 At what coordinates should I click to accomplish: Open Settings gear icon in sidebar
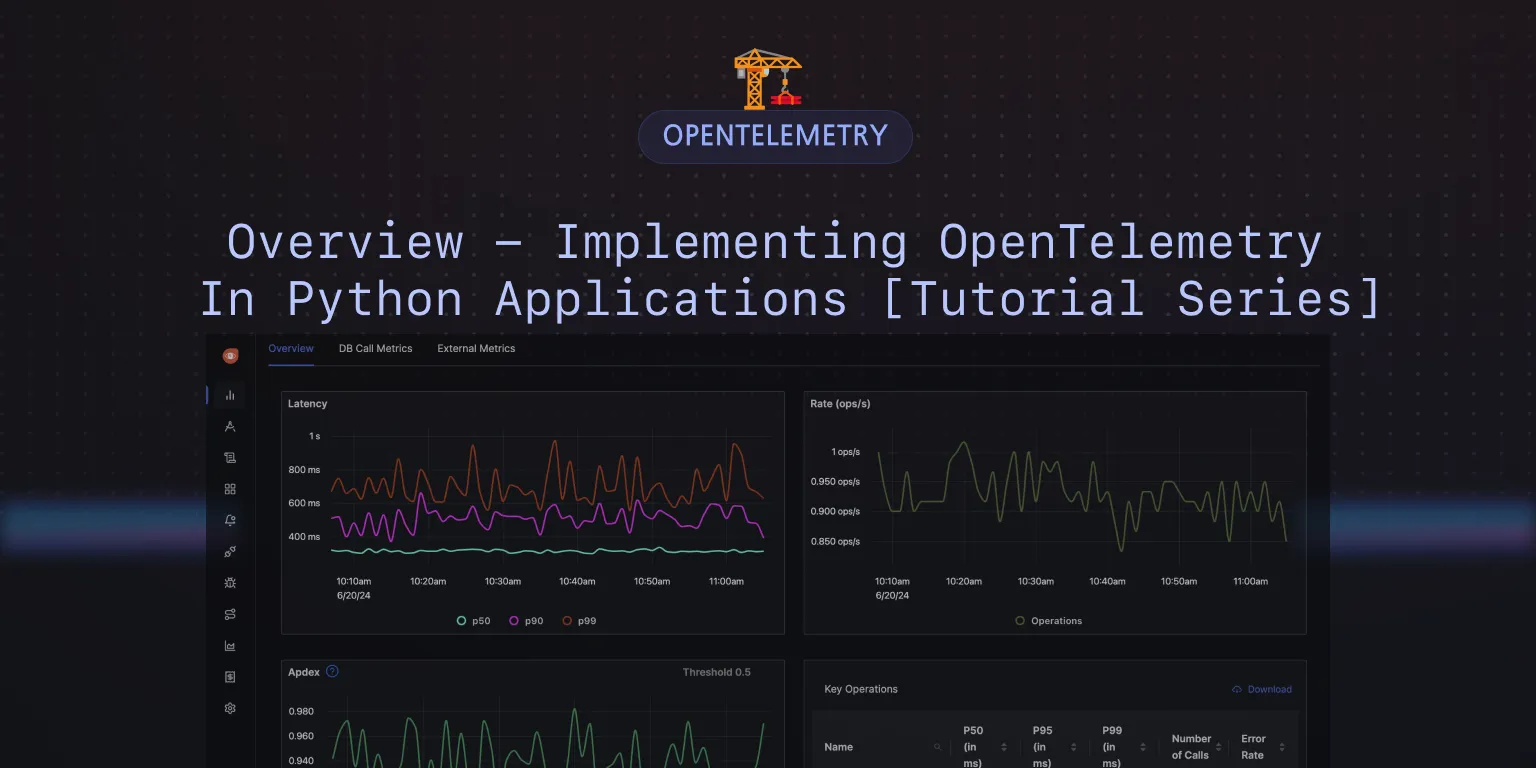point(230,708)
